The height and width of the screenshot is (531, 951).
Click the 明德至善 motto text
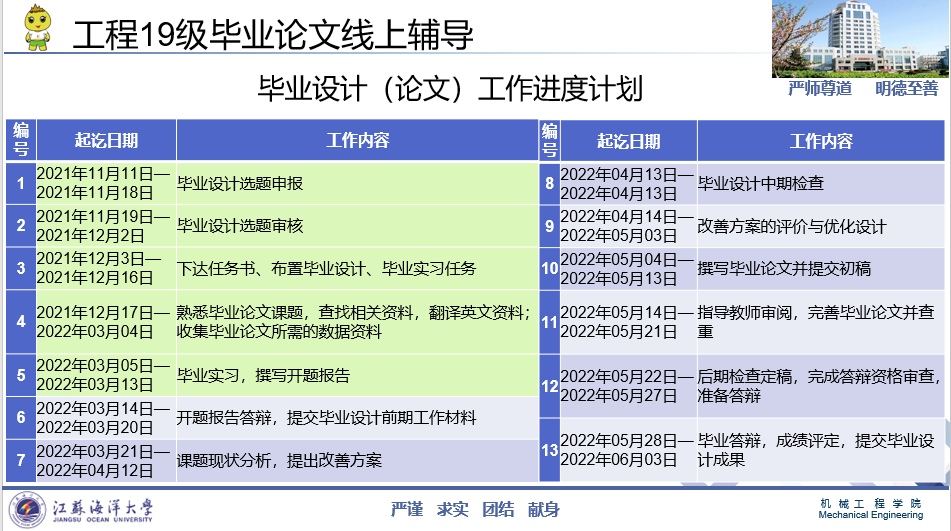pyautogui.click(x=906, y=89)
